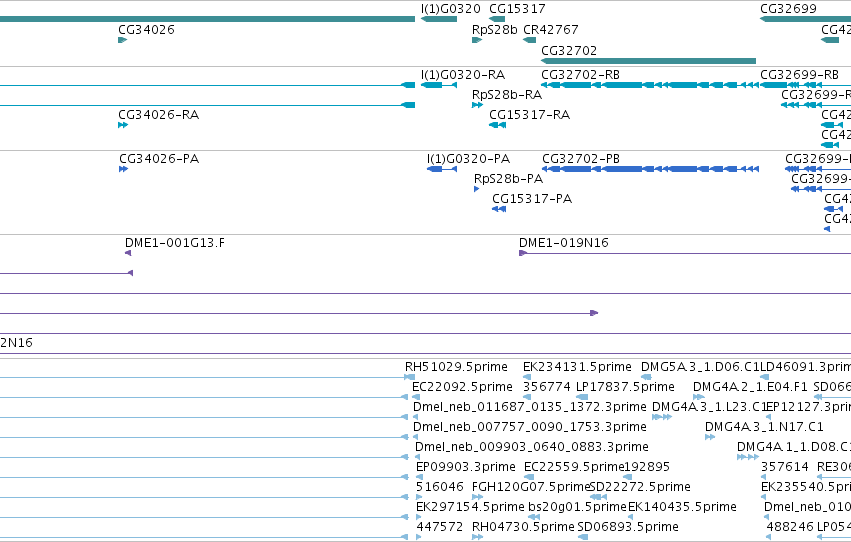Click EST EC22092.5prime
Image resolution: width=851 pixels, height=542 pixels.
462,387
